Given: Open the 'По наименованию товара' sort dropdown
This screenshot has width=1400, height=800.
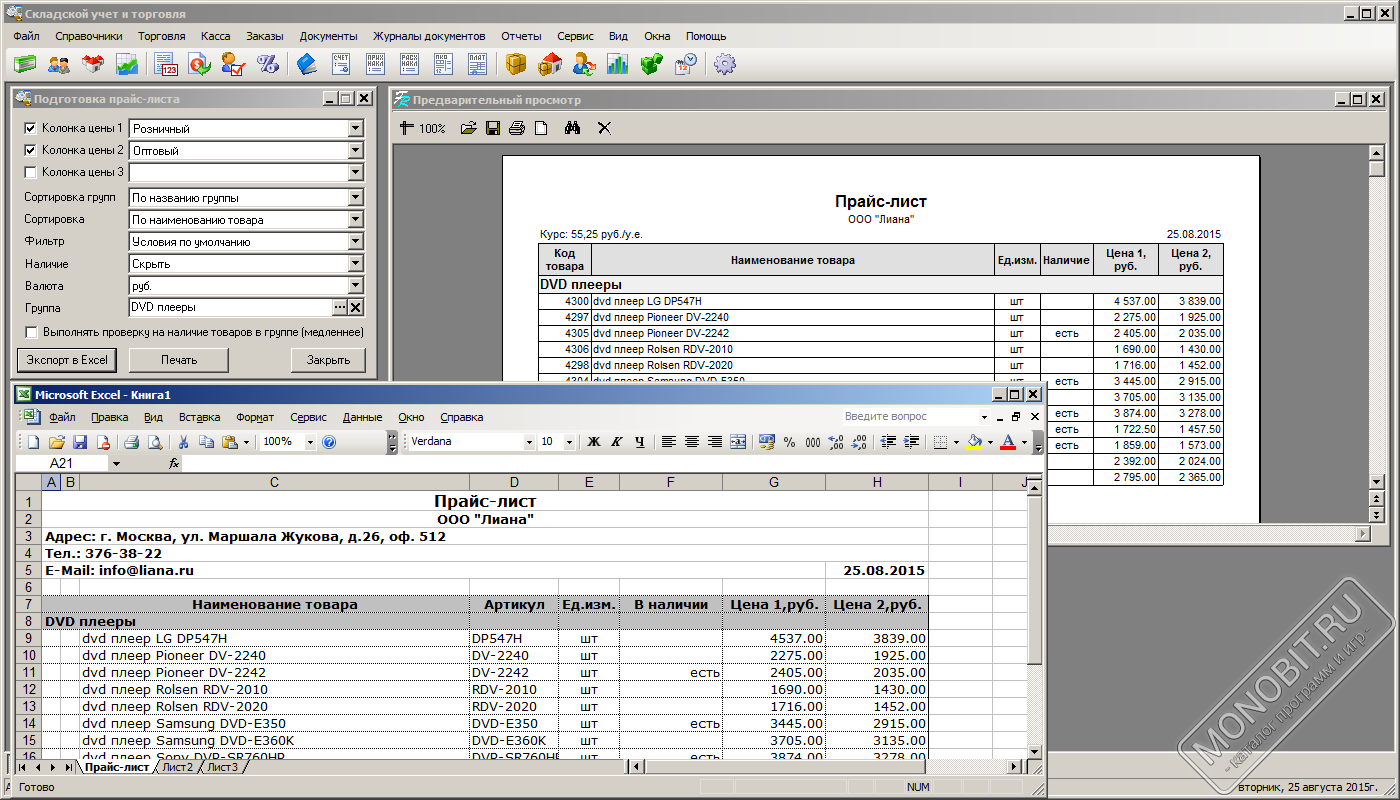Looking at the screenshot, I should (355, 219).
